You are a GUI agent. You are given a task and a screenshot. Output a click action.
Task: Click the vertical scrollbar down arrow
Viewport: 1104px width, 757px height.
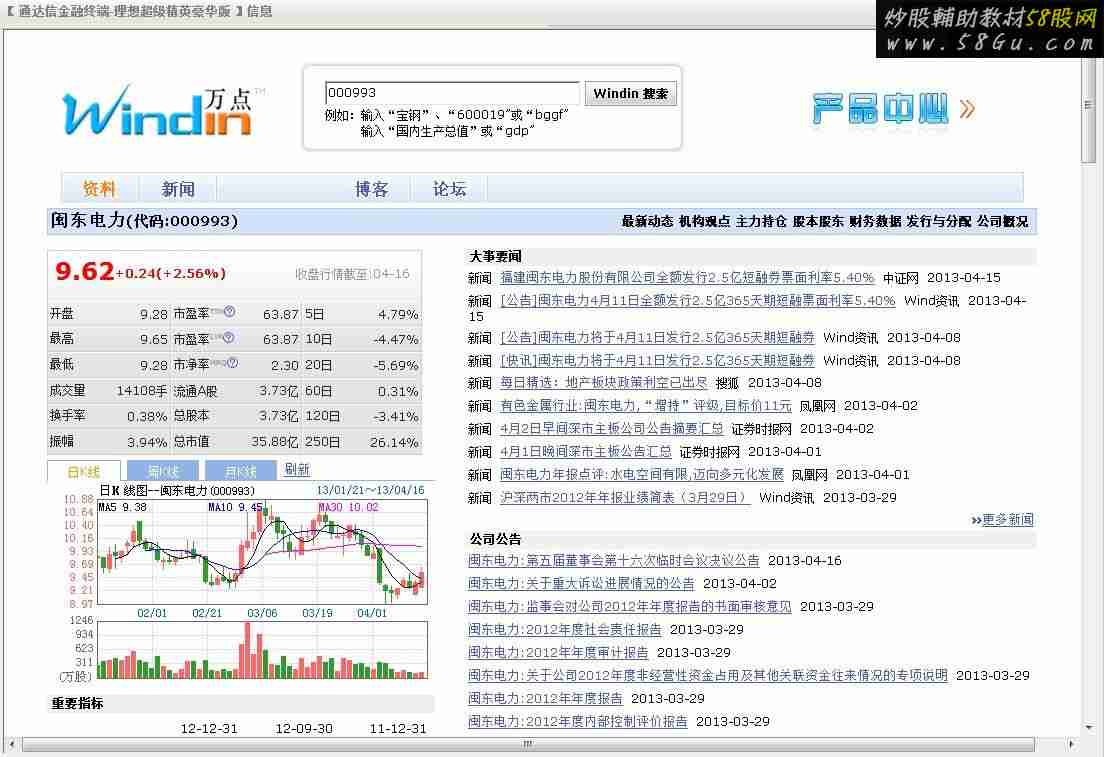[1089, 727]
